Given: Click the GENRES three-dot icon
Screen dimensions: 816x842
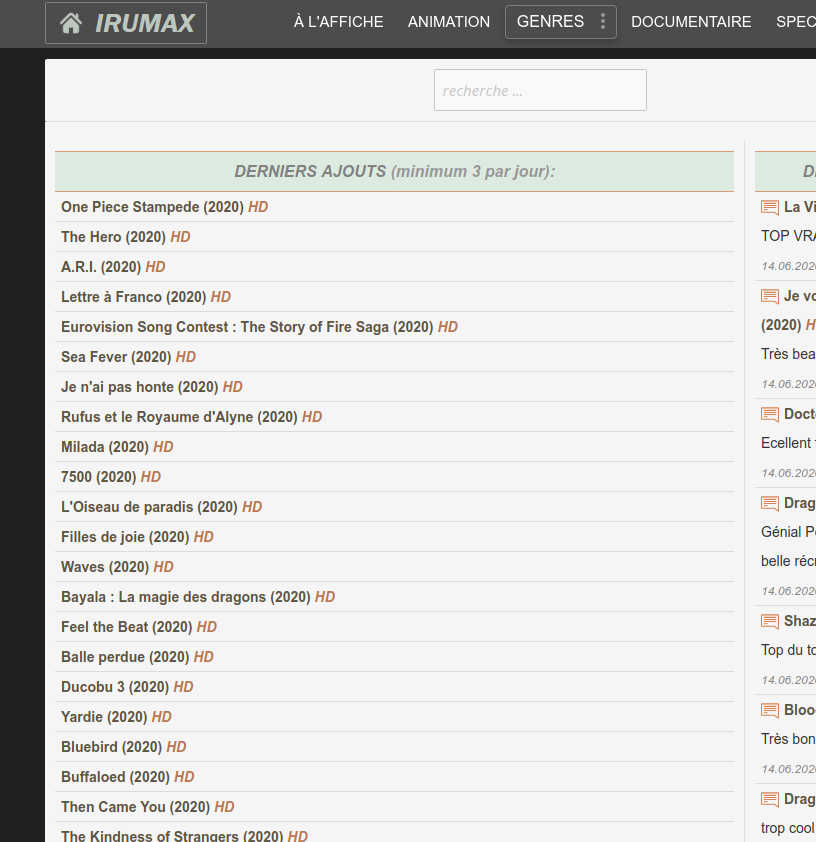Looking at the screenshot, I should coord(603,21).
